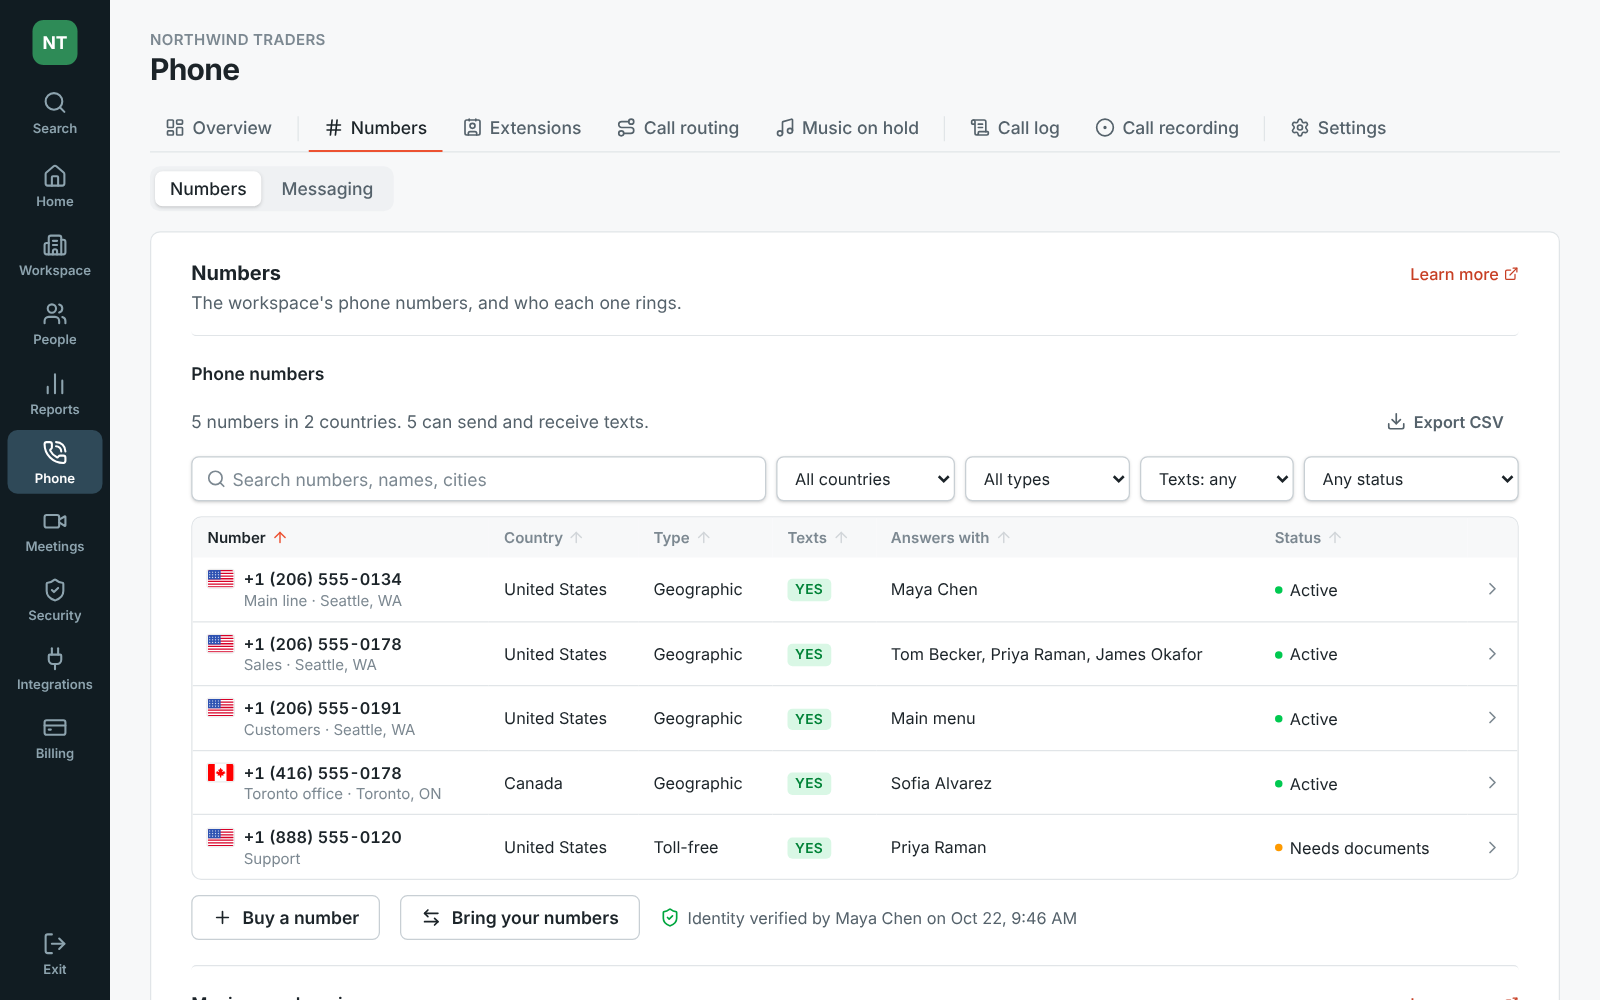Viewport: 1600px width, 1000px height.
Task: Select the Phone sidebar item
Action: click(x=54, y=463)
